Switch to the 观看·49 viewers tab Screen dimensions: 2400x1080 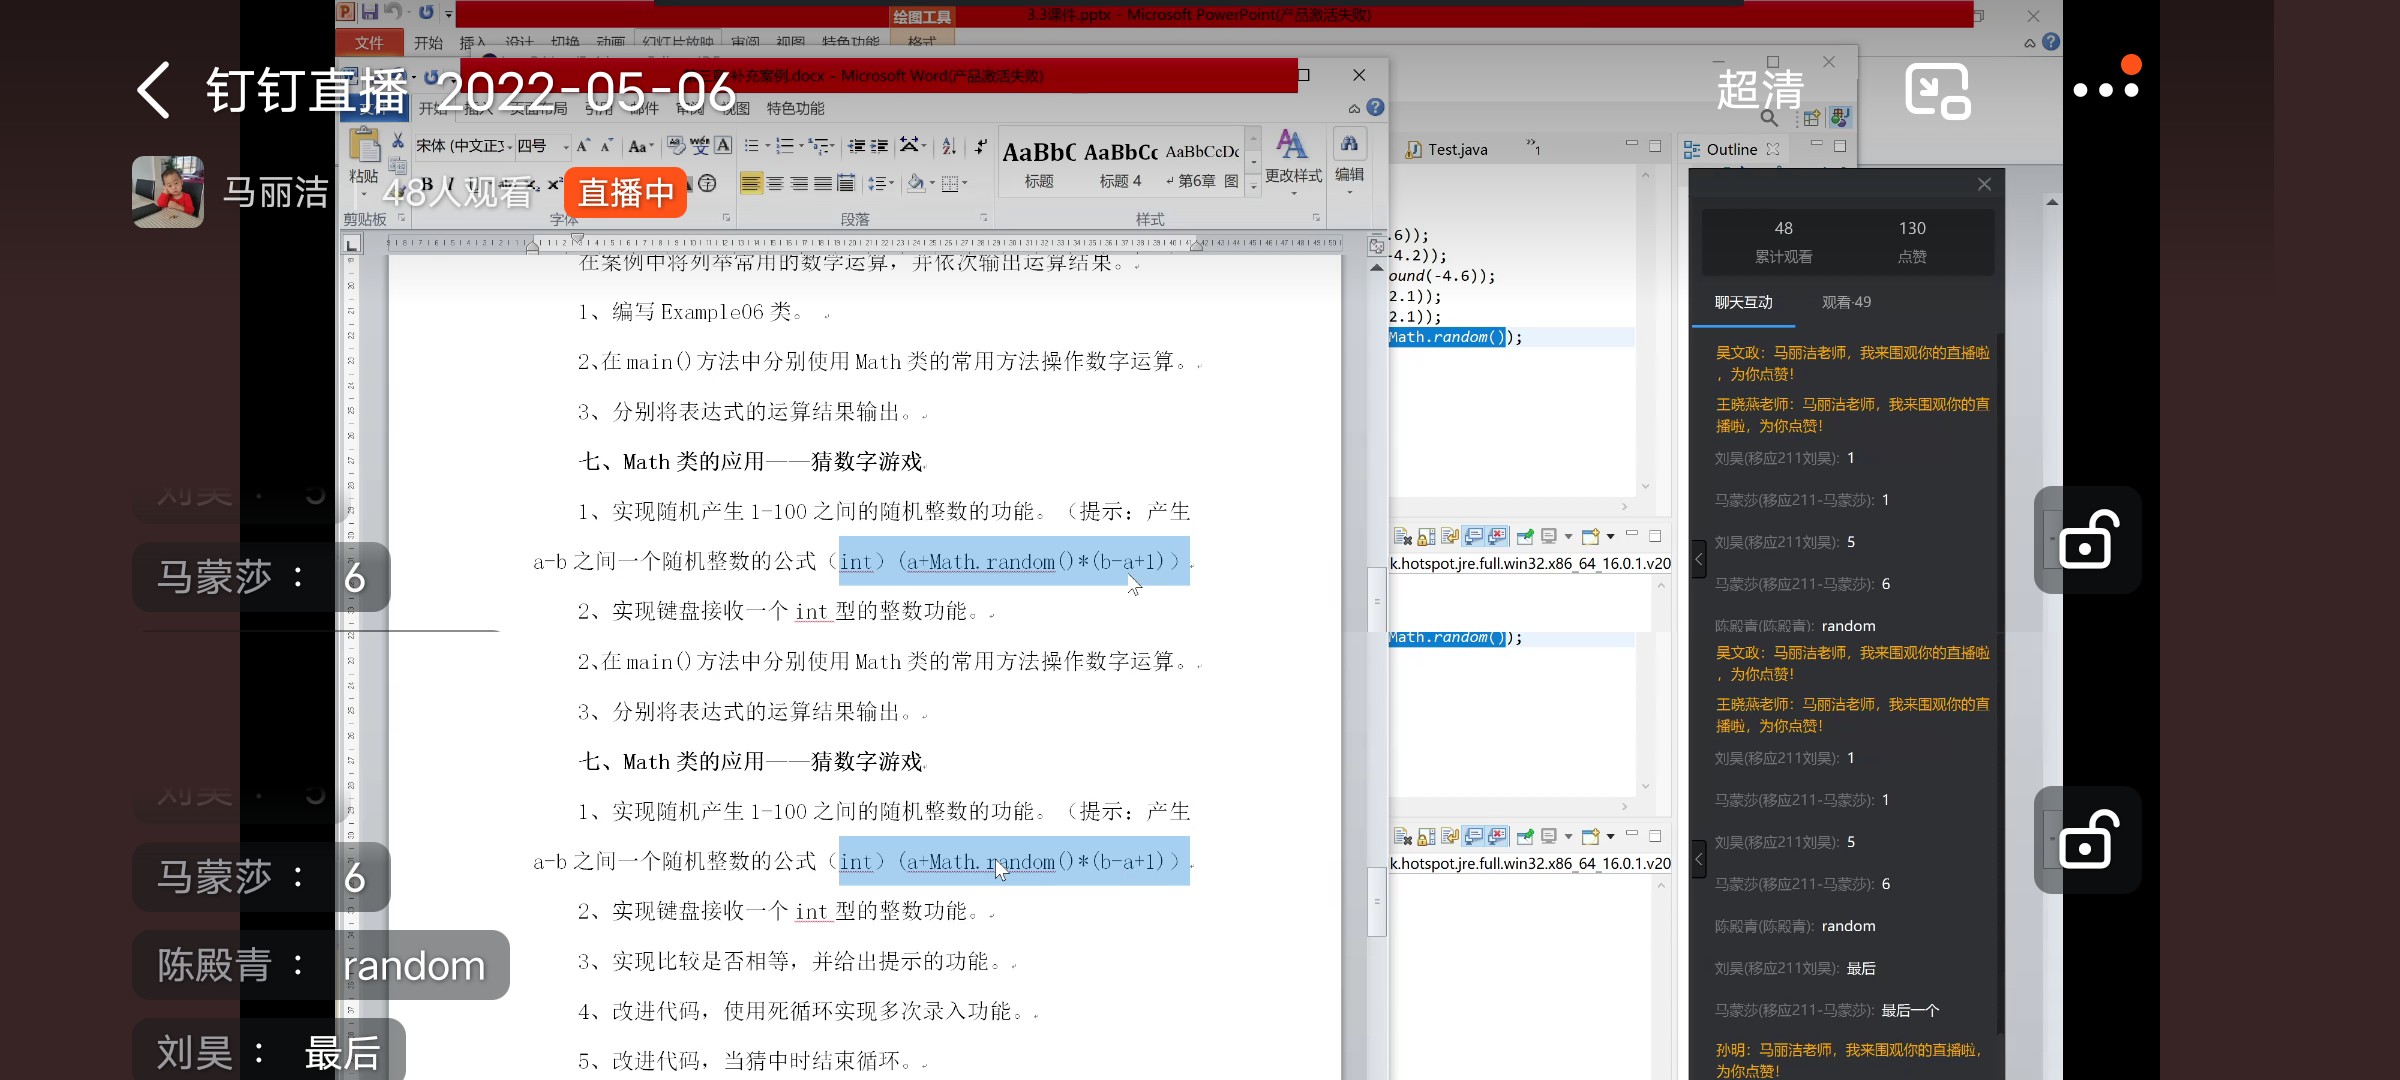(x=1845, y=302)
